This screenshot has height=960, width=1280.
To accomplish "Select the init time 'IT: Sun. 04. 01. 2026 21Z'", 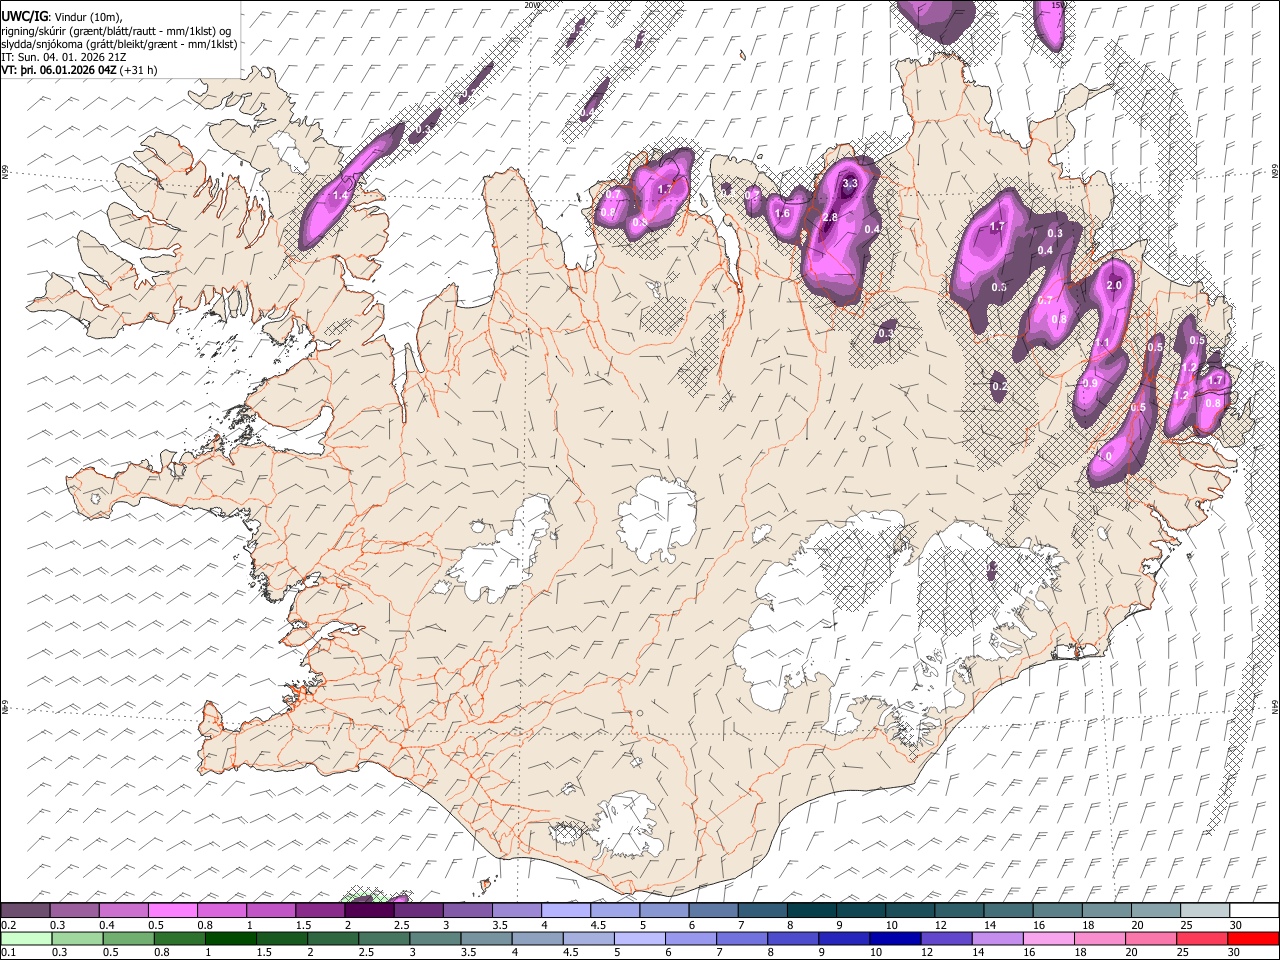I will (63, 57).
